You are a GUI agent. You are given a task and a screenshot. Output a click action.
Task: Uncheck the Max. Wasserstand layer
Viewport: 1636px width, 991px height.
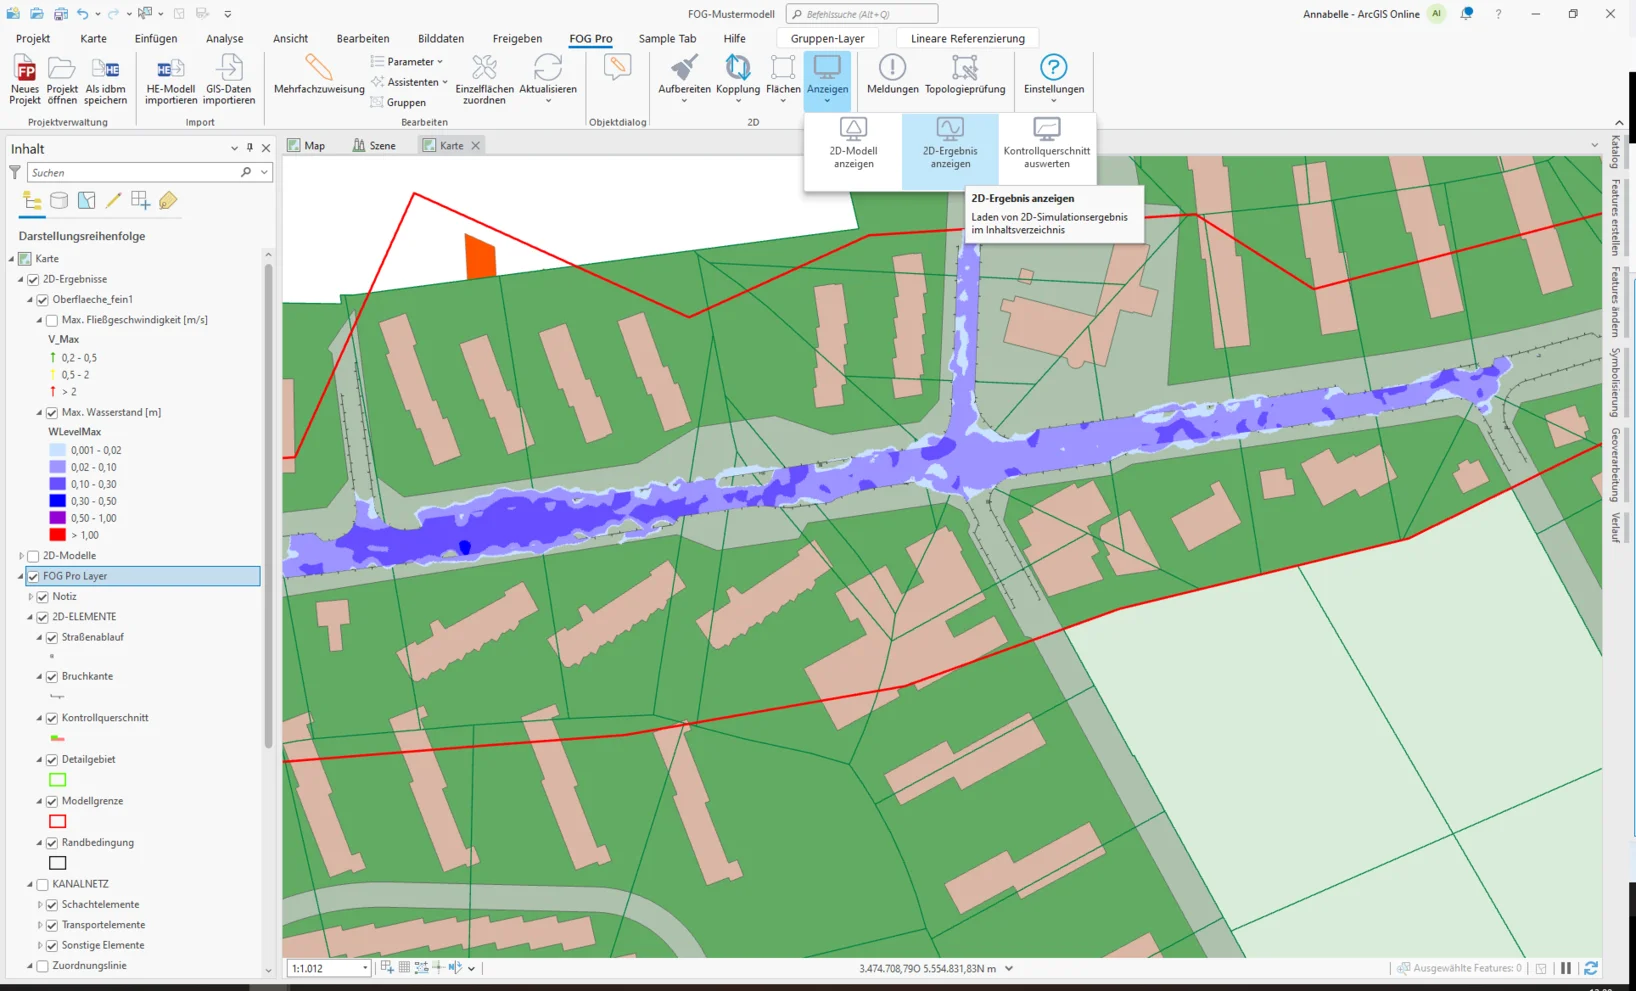(x=52, y=412)
